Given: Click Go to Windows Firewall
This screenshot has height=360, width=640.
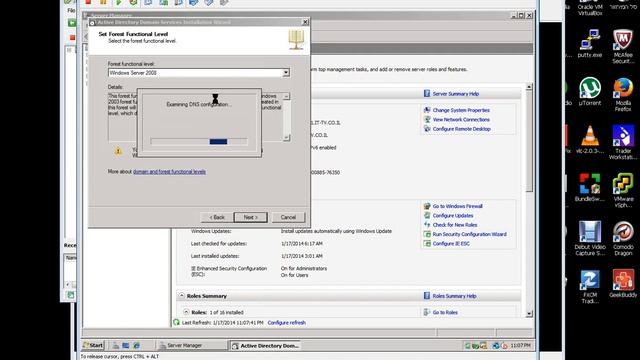Looking at the screenshot, I should tap(457, 206).
